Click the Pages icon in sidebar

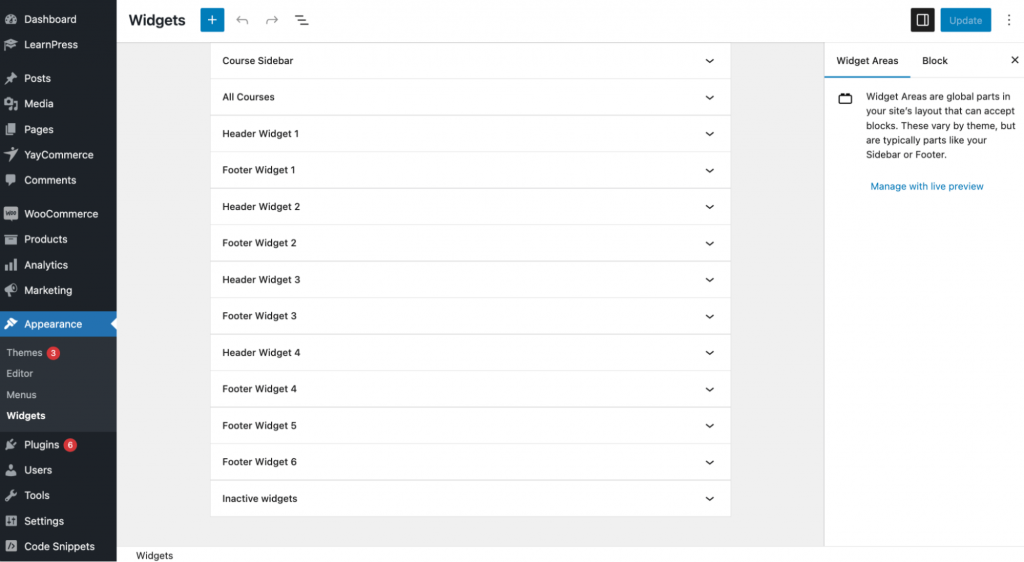[x=11, y=129]
